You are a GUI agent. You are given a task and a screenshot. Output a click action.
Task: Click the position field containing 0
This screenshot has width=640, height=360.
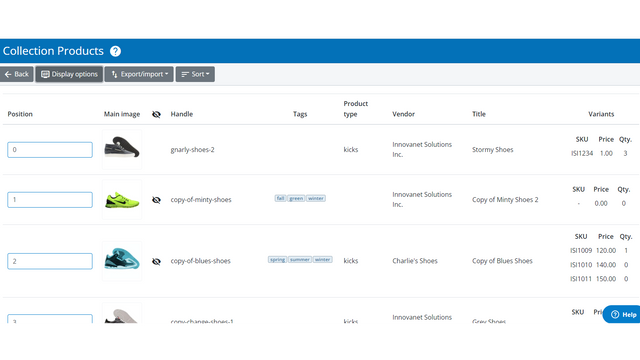point(50,150)
